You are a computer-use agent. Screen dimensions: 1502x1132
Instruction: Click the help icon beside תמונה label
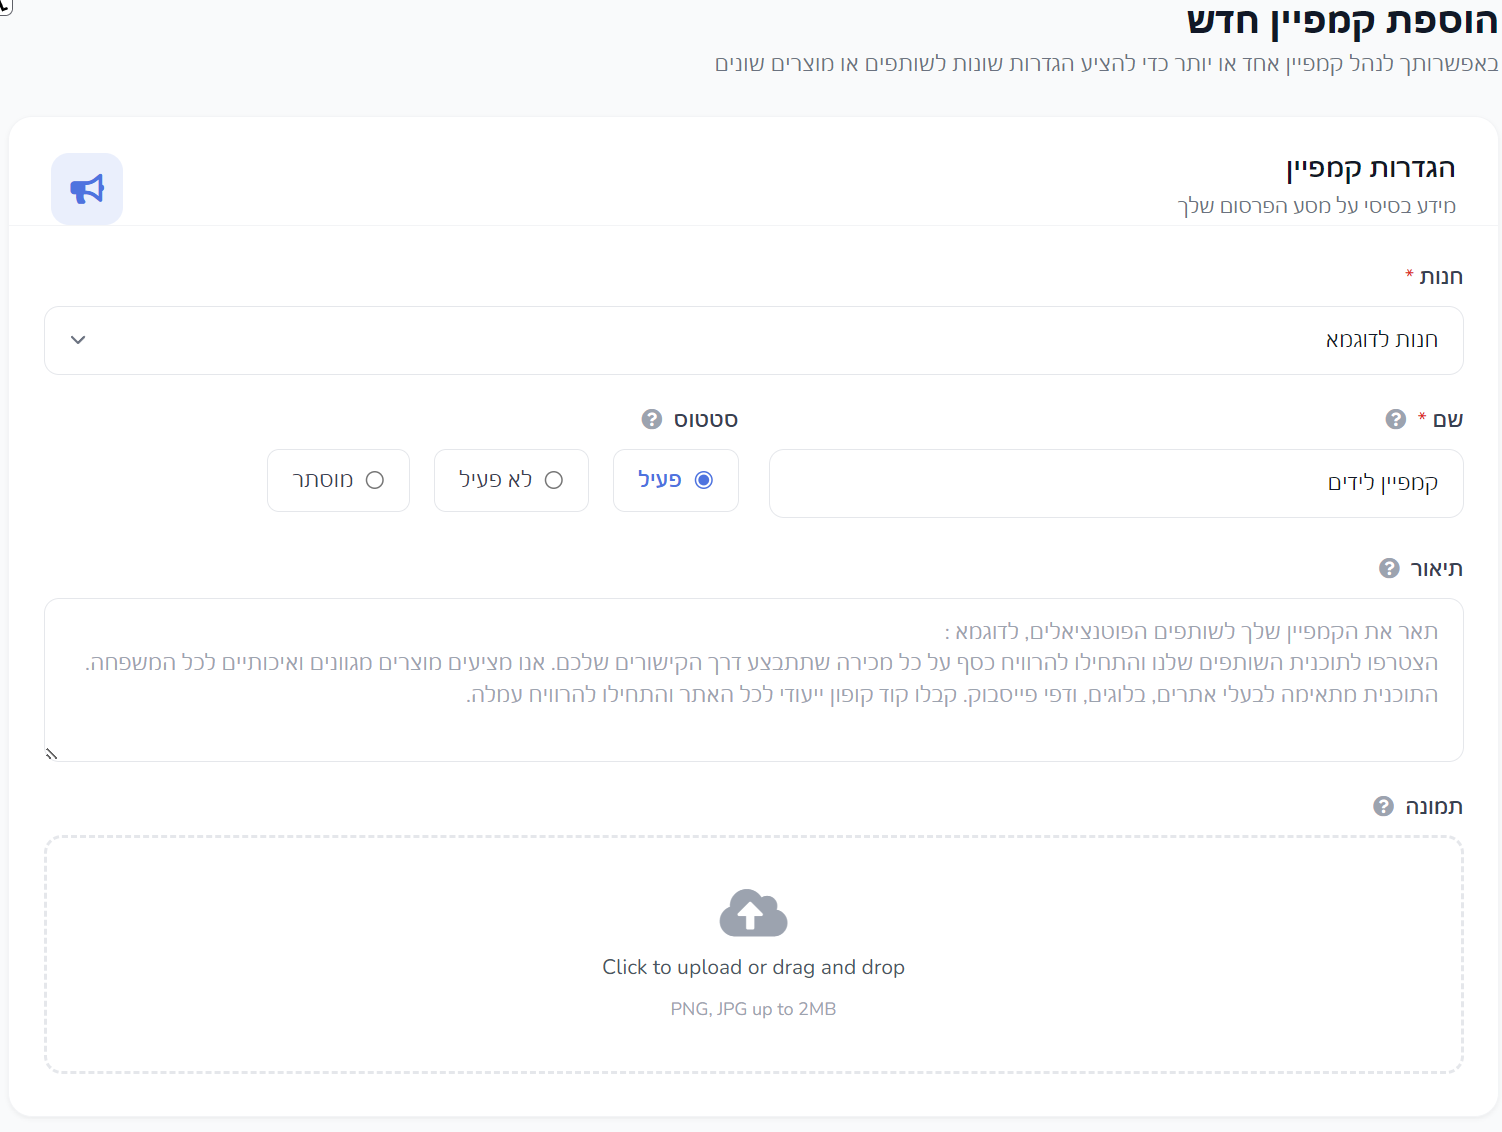(x=1383, y=806)
